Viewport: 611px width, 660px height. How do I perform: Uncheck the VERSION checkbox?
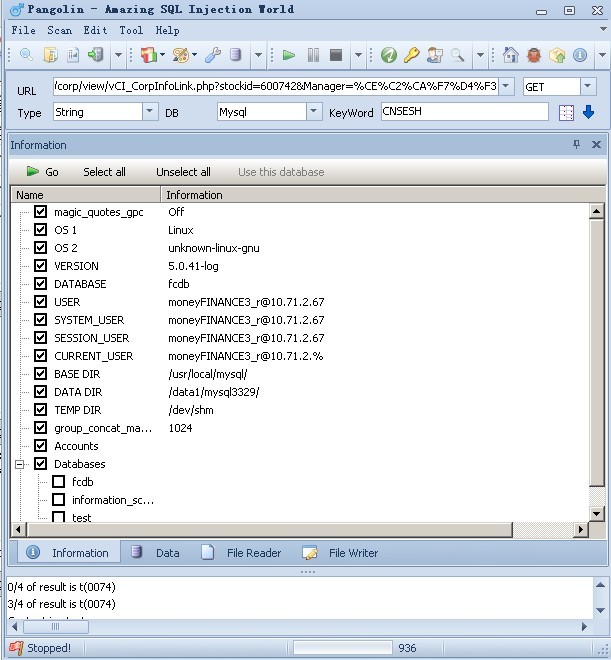40,265
